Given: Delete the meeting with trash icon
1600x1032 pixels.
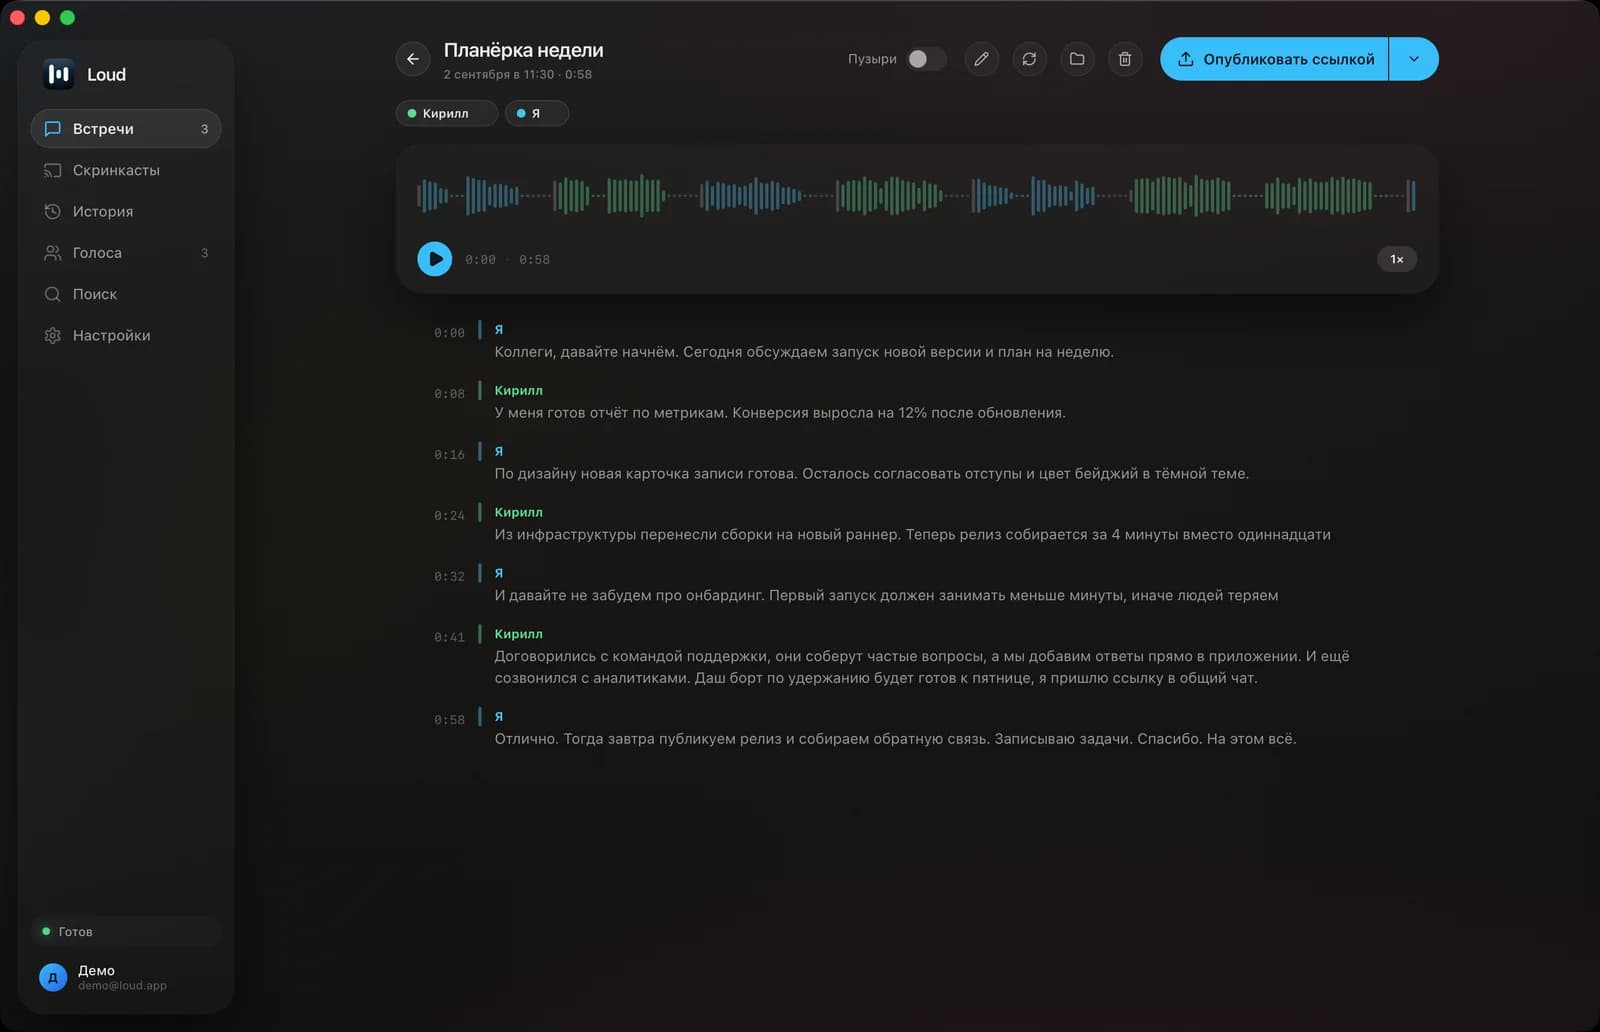Looking at the screenshot, I should [x=1125, y=59].
